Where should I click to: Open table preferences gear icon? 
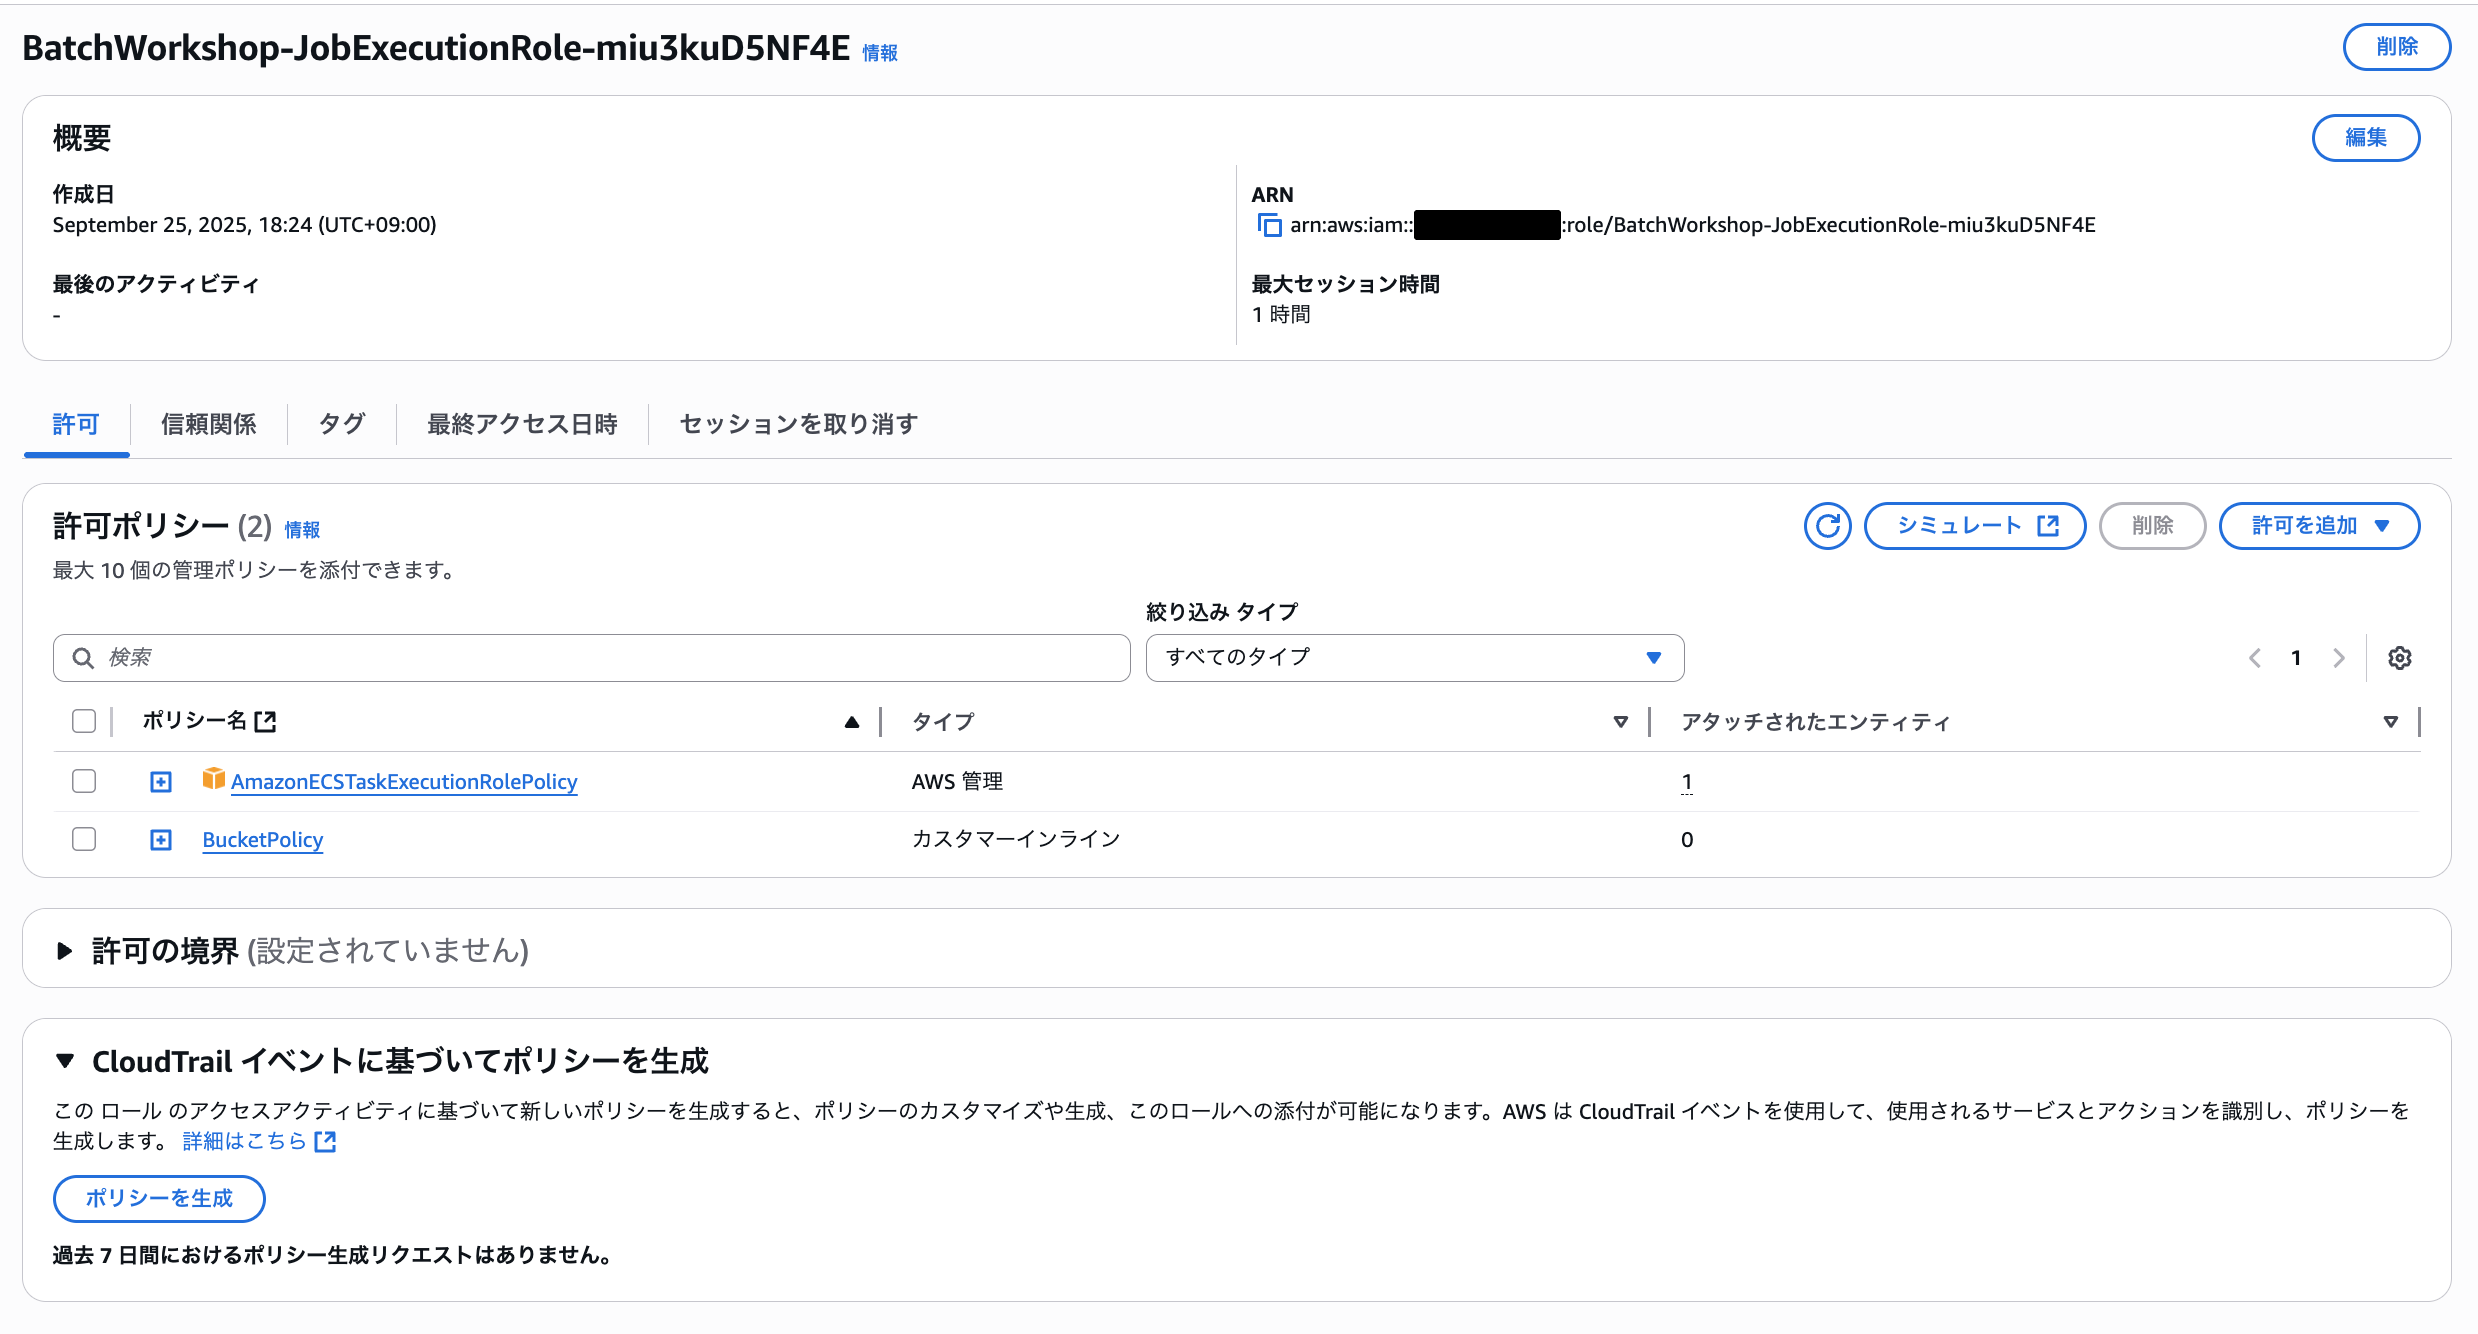coord(2399,658)
